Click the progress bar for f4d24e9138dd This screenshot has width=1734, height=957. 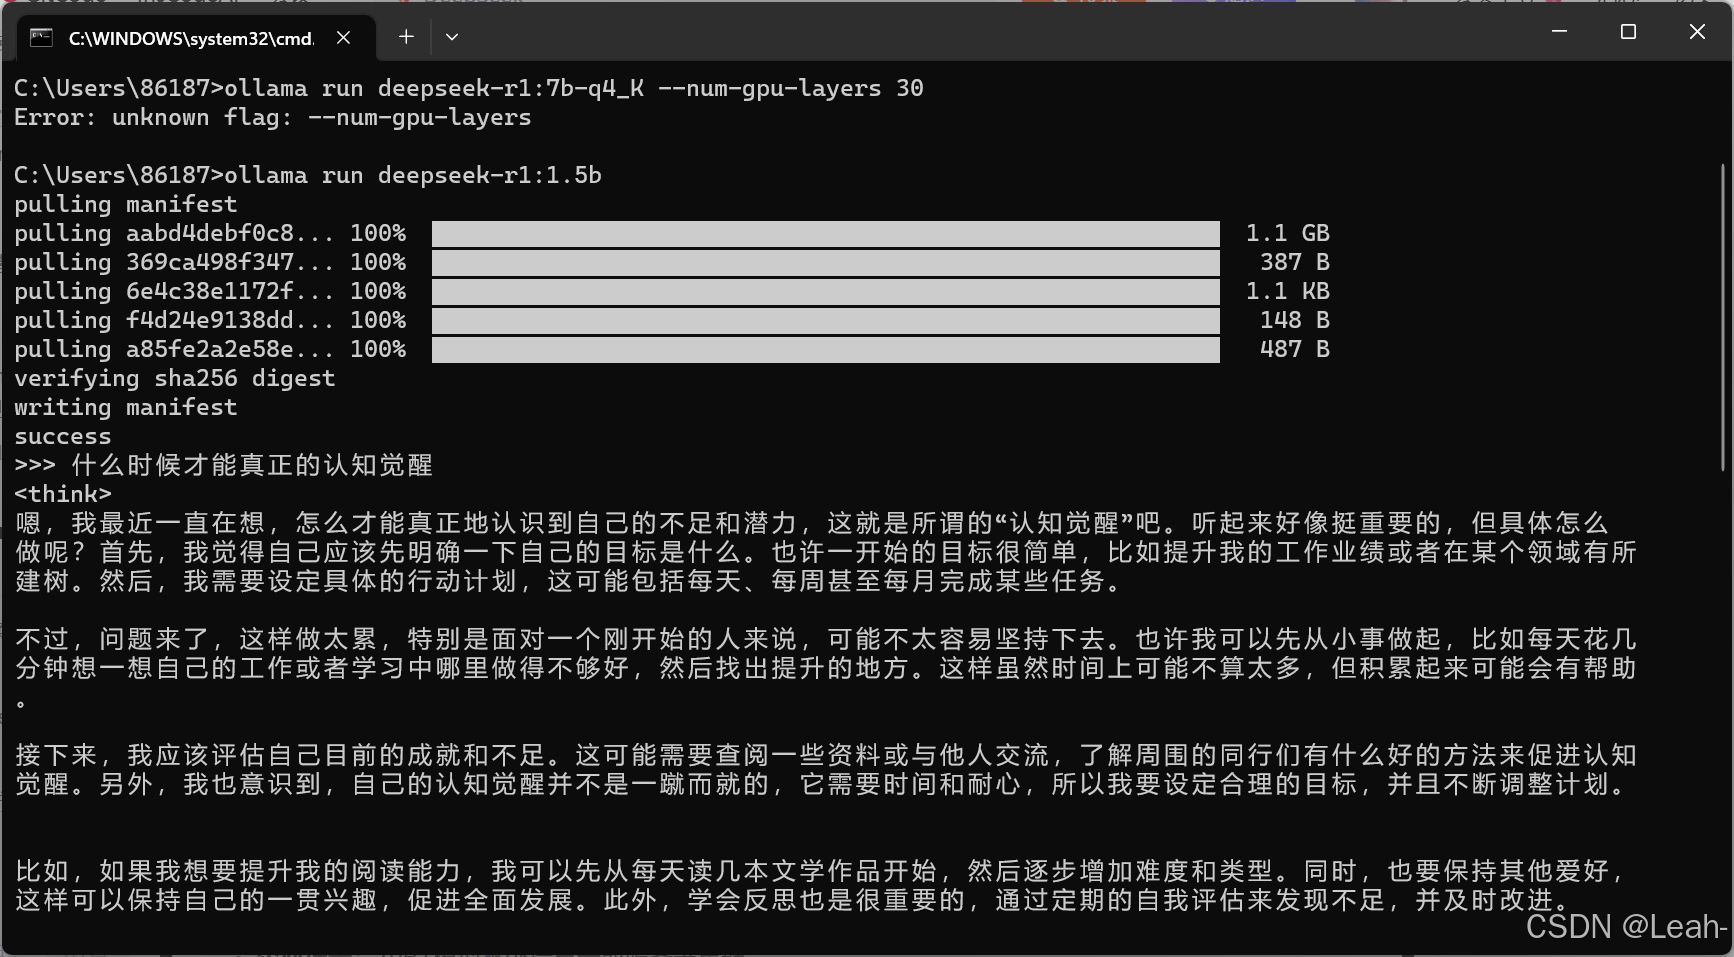click(826, 321)
